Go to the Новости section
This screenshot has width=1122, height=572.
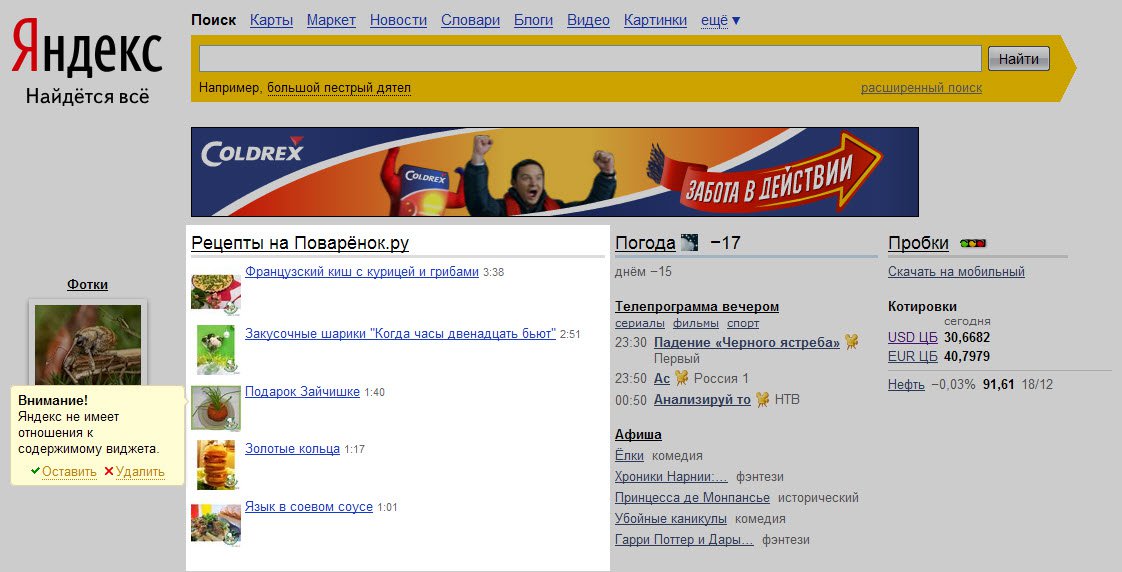pos(398,20)
